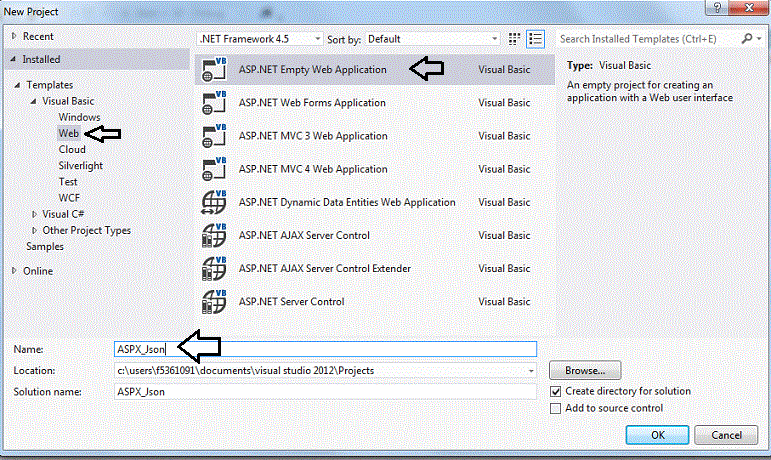Expand the Recent section
Viewport: 771px width, 460px height.
14,36
